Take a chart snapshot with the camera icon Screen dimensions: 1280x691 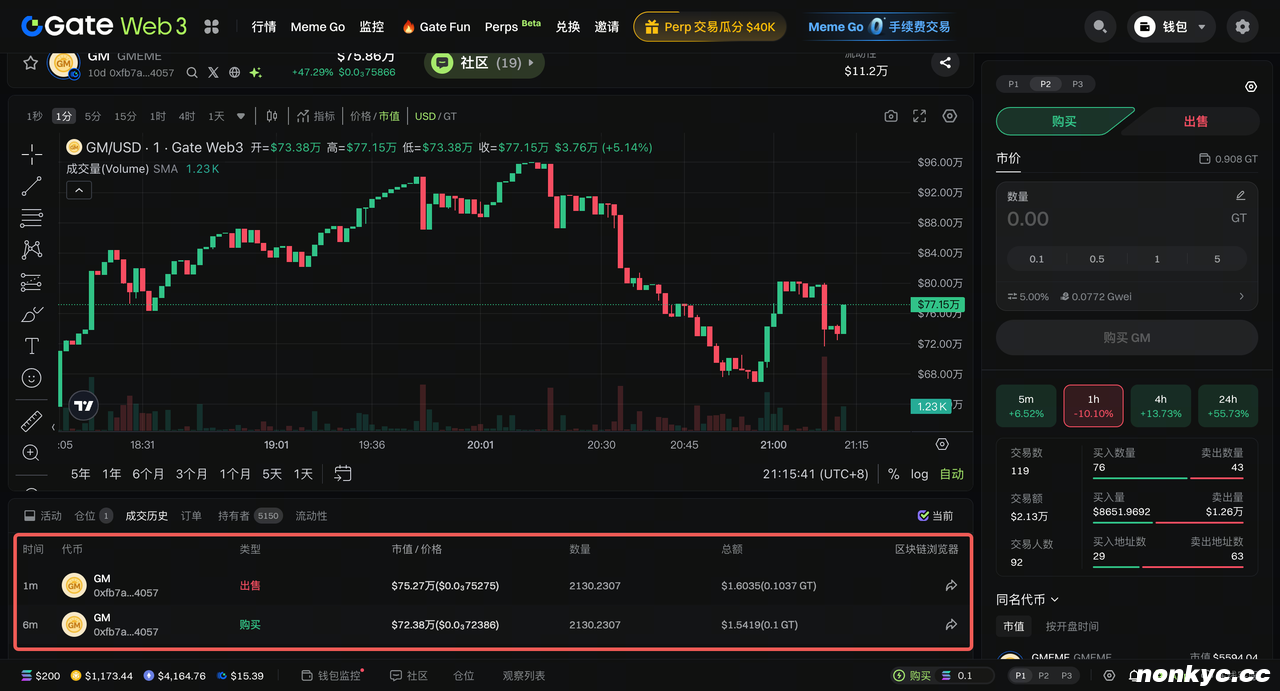click(x=891, y=116)
